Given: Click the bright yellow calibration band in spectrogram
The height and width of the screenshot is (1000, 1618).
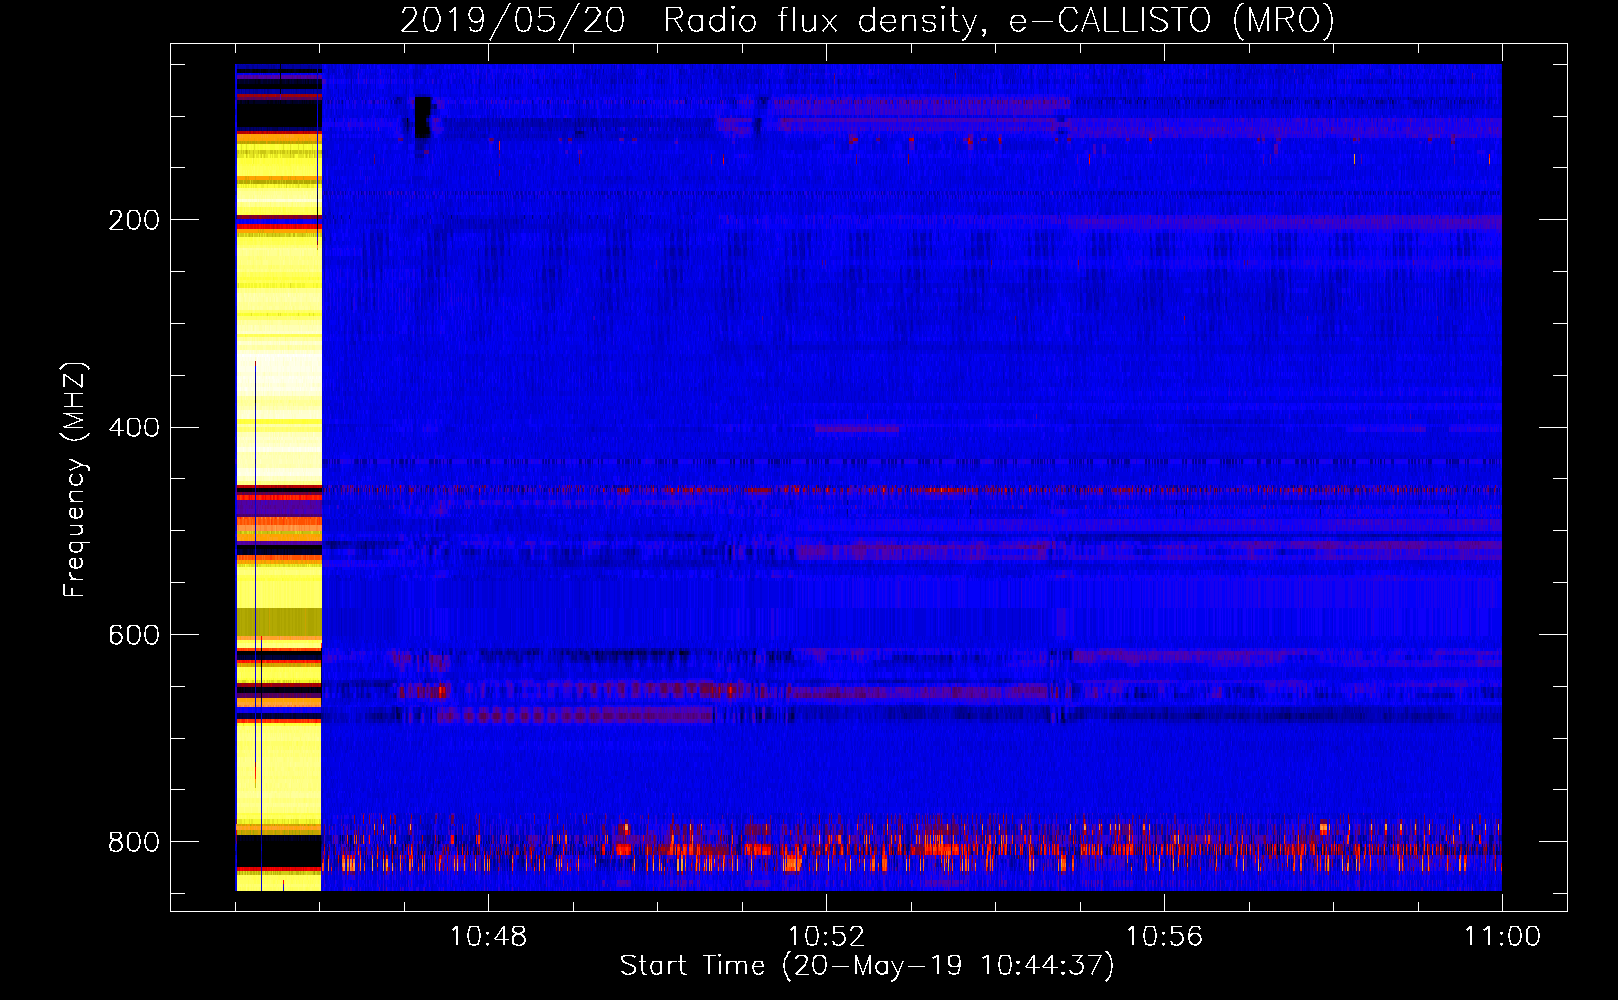Looking at the screenshot, I should [x=279, y=478].
